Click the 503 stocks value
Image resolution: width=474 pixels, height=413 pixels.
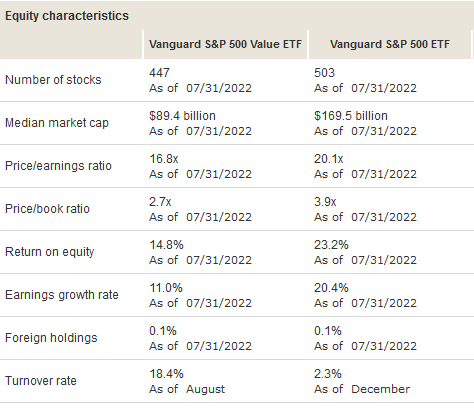324,73
